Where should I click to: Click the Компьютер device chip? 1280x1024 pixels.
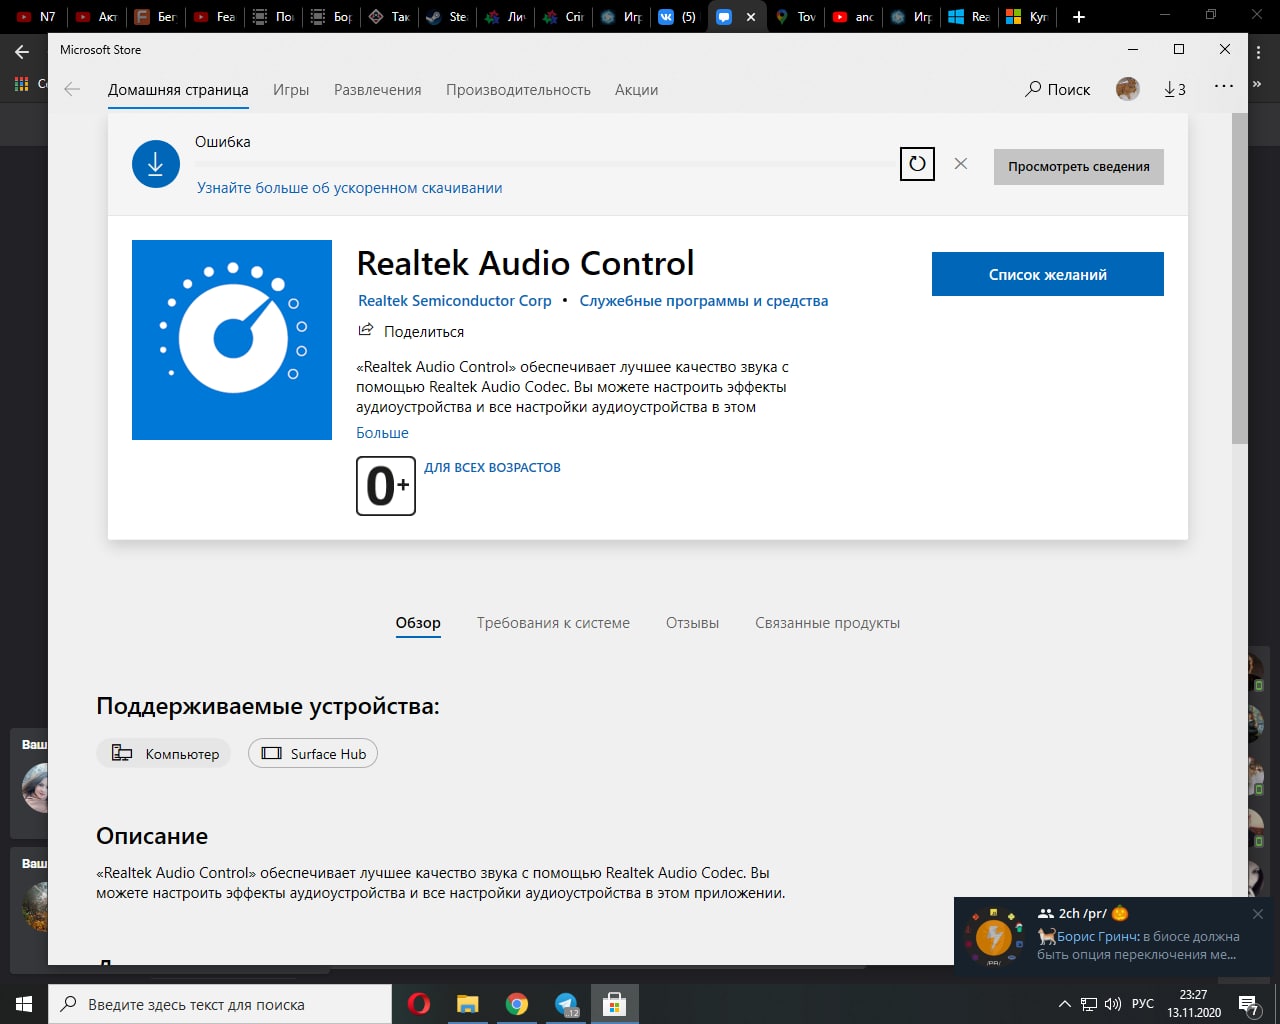pyautogui.click(x=164, y=754)
